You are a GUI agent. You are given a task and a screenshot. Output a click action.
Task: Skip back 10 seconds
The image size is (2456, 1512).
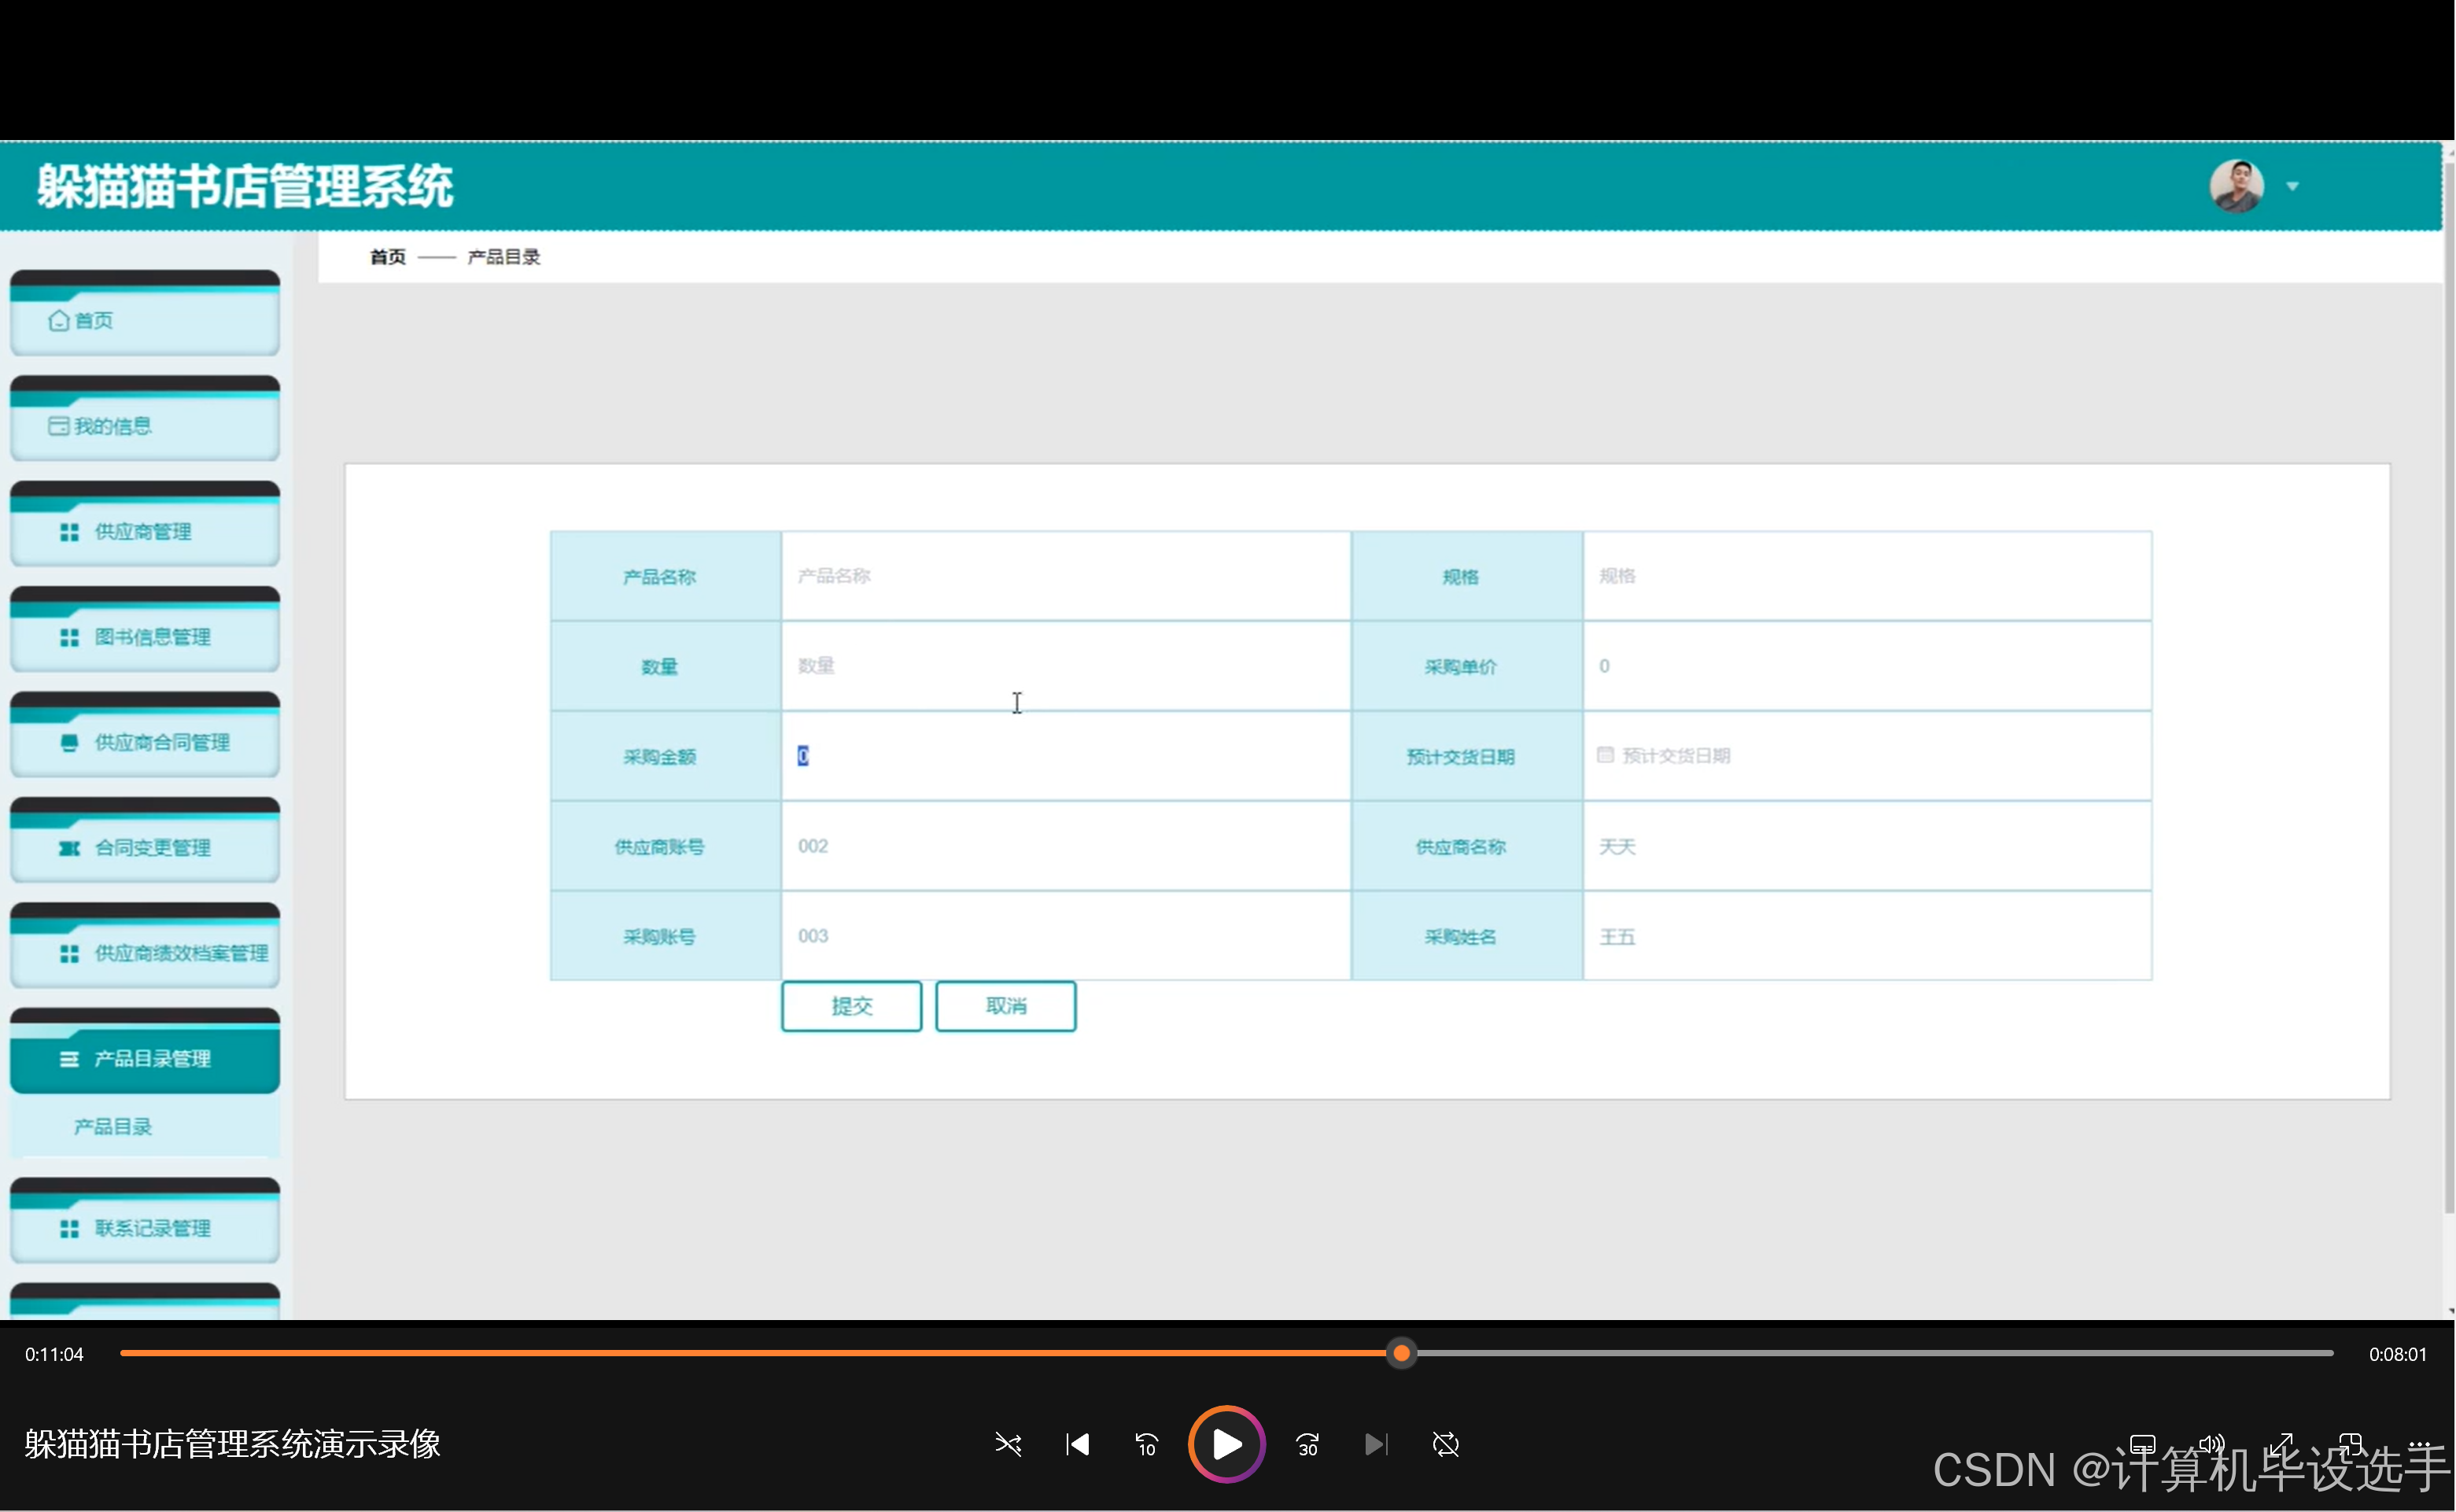[1146, 1444]
